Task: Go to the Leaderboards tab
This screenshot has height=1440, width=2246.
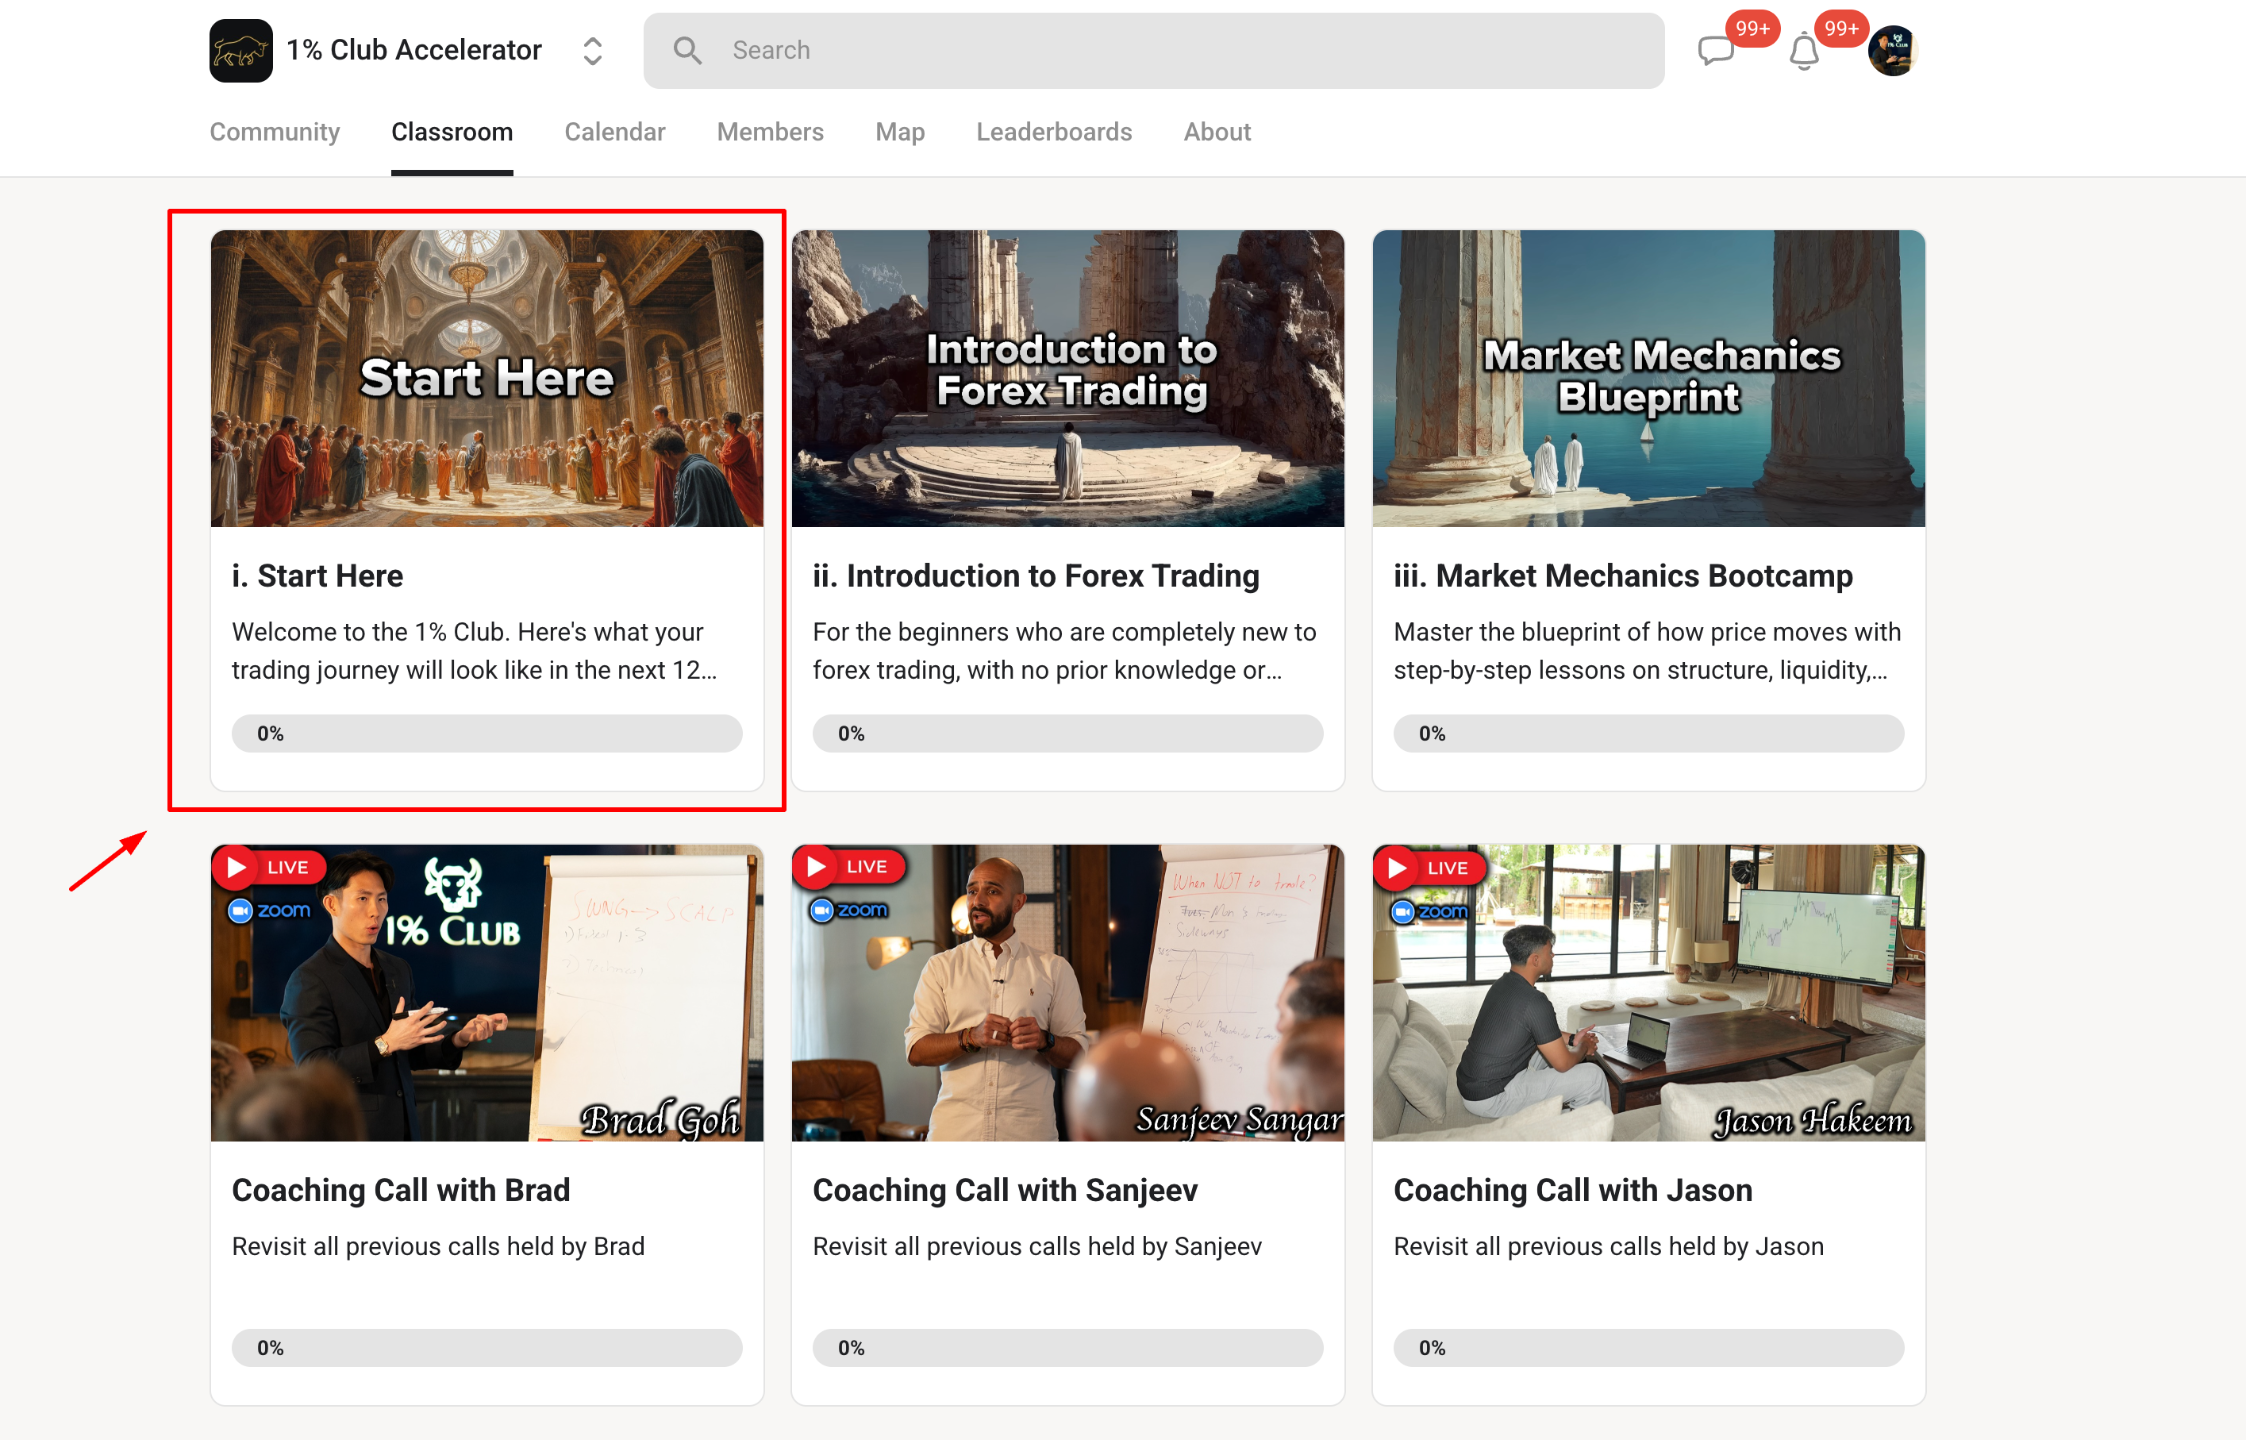Action: point(1054,132)
